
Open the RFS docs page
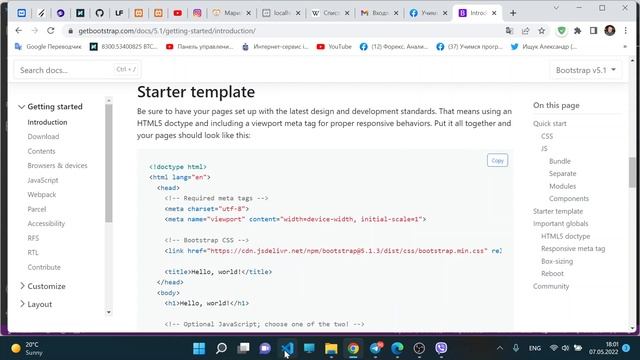coord(33,238)
